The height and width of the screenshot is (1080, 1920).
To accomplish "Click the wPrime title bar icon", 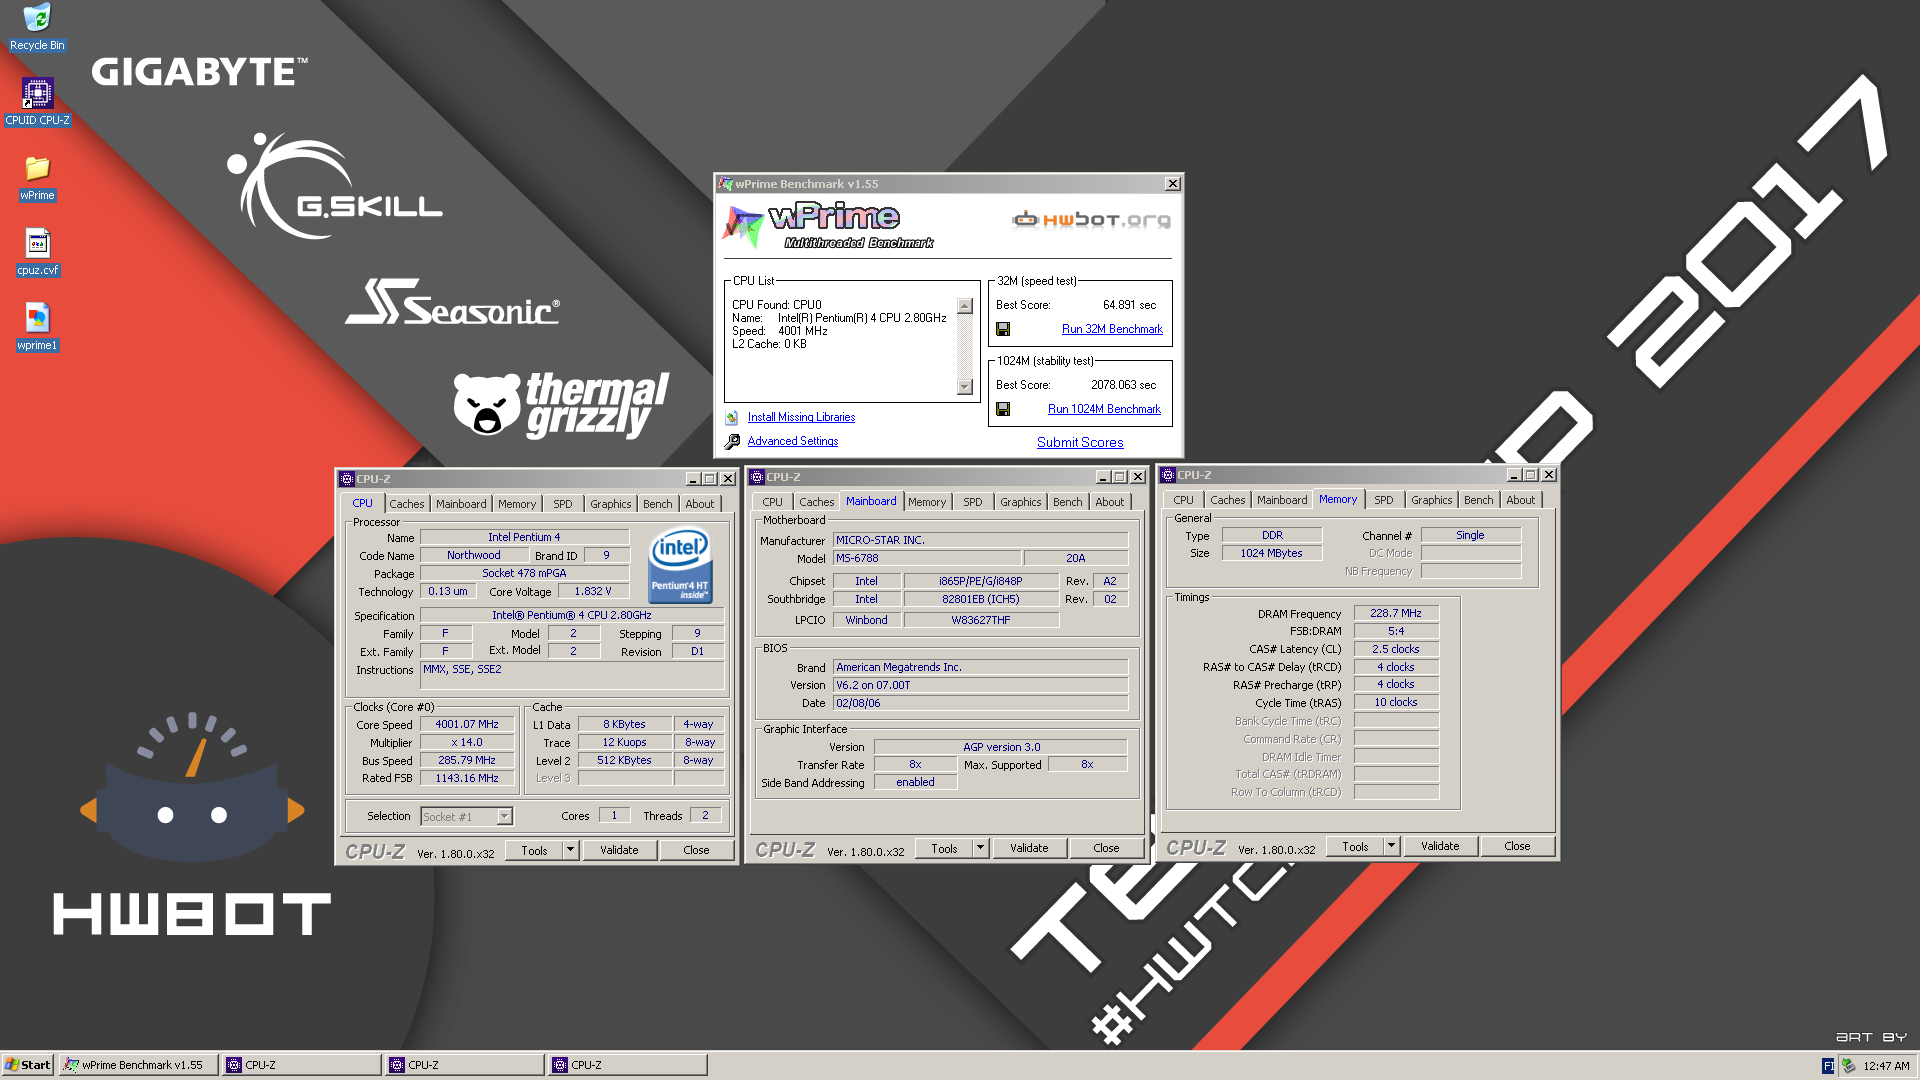I will (725, 184).
